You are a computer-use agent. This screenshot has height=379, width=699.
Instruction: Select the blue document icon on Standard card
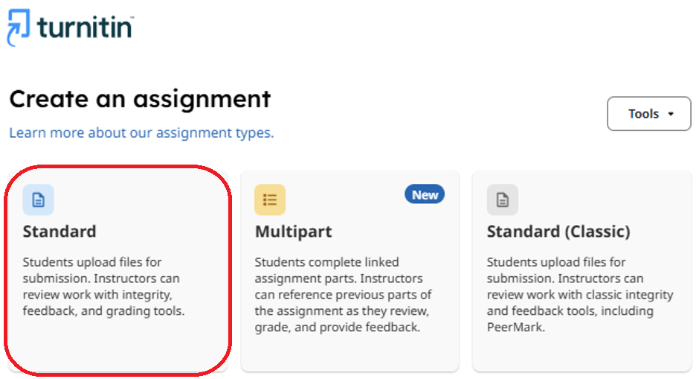tap(38, 200)
